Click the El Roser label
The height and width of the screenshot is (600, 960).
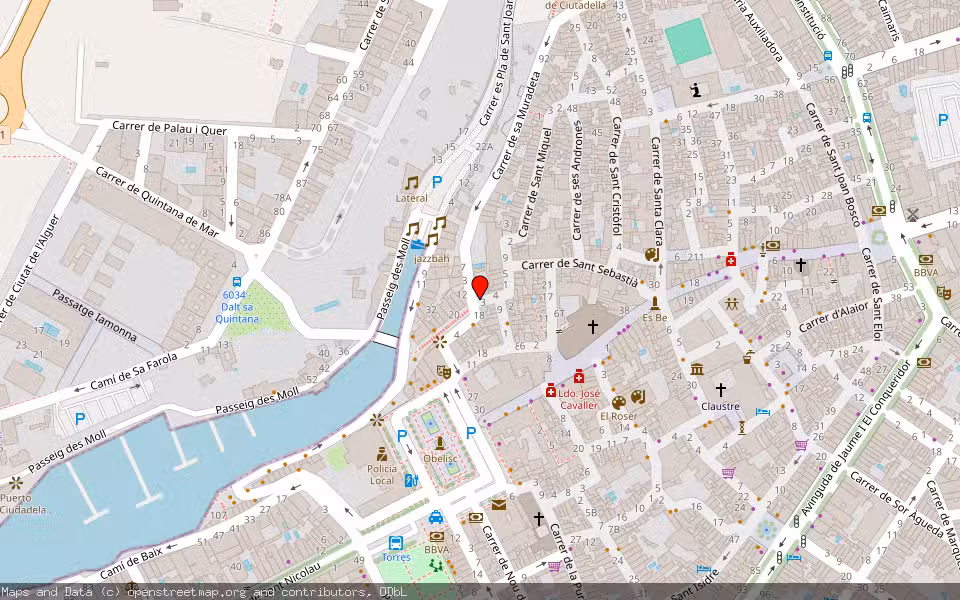[x=619, y=416]
